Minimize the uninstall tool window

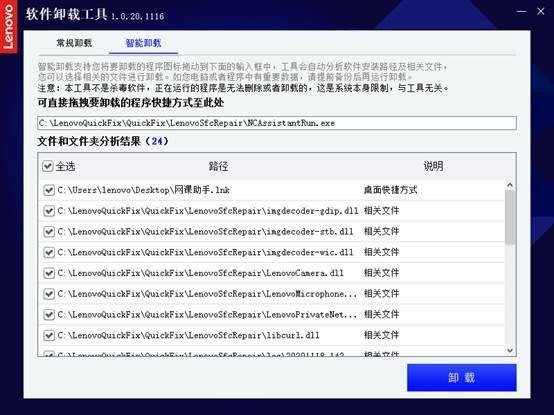click(x=521, y=12)
